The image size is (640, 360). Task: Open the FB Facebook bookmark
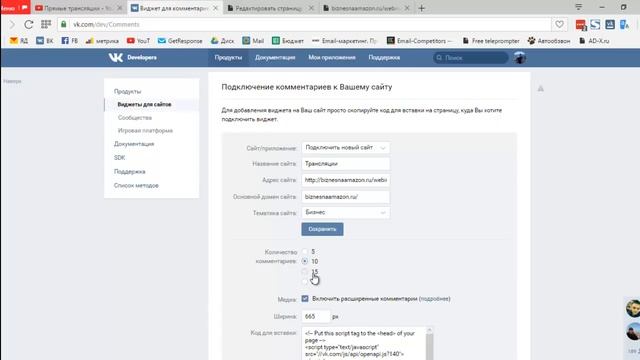[x=70, y=41]
